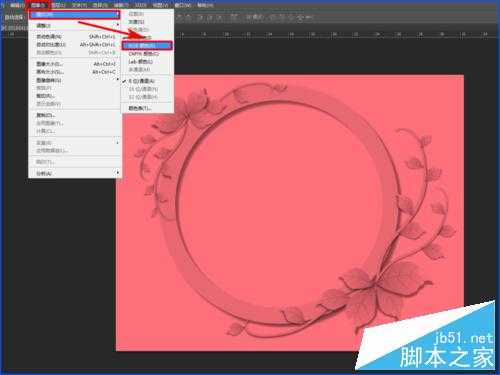Expand the 分析 submenu entry
The height and width of the screenshot is (375, 500).
click(74, 173)
